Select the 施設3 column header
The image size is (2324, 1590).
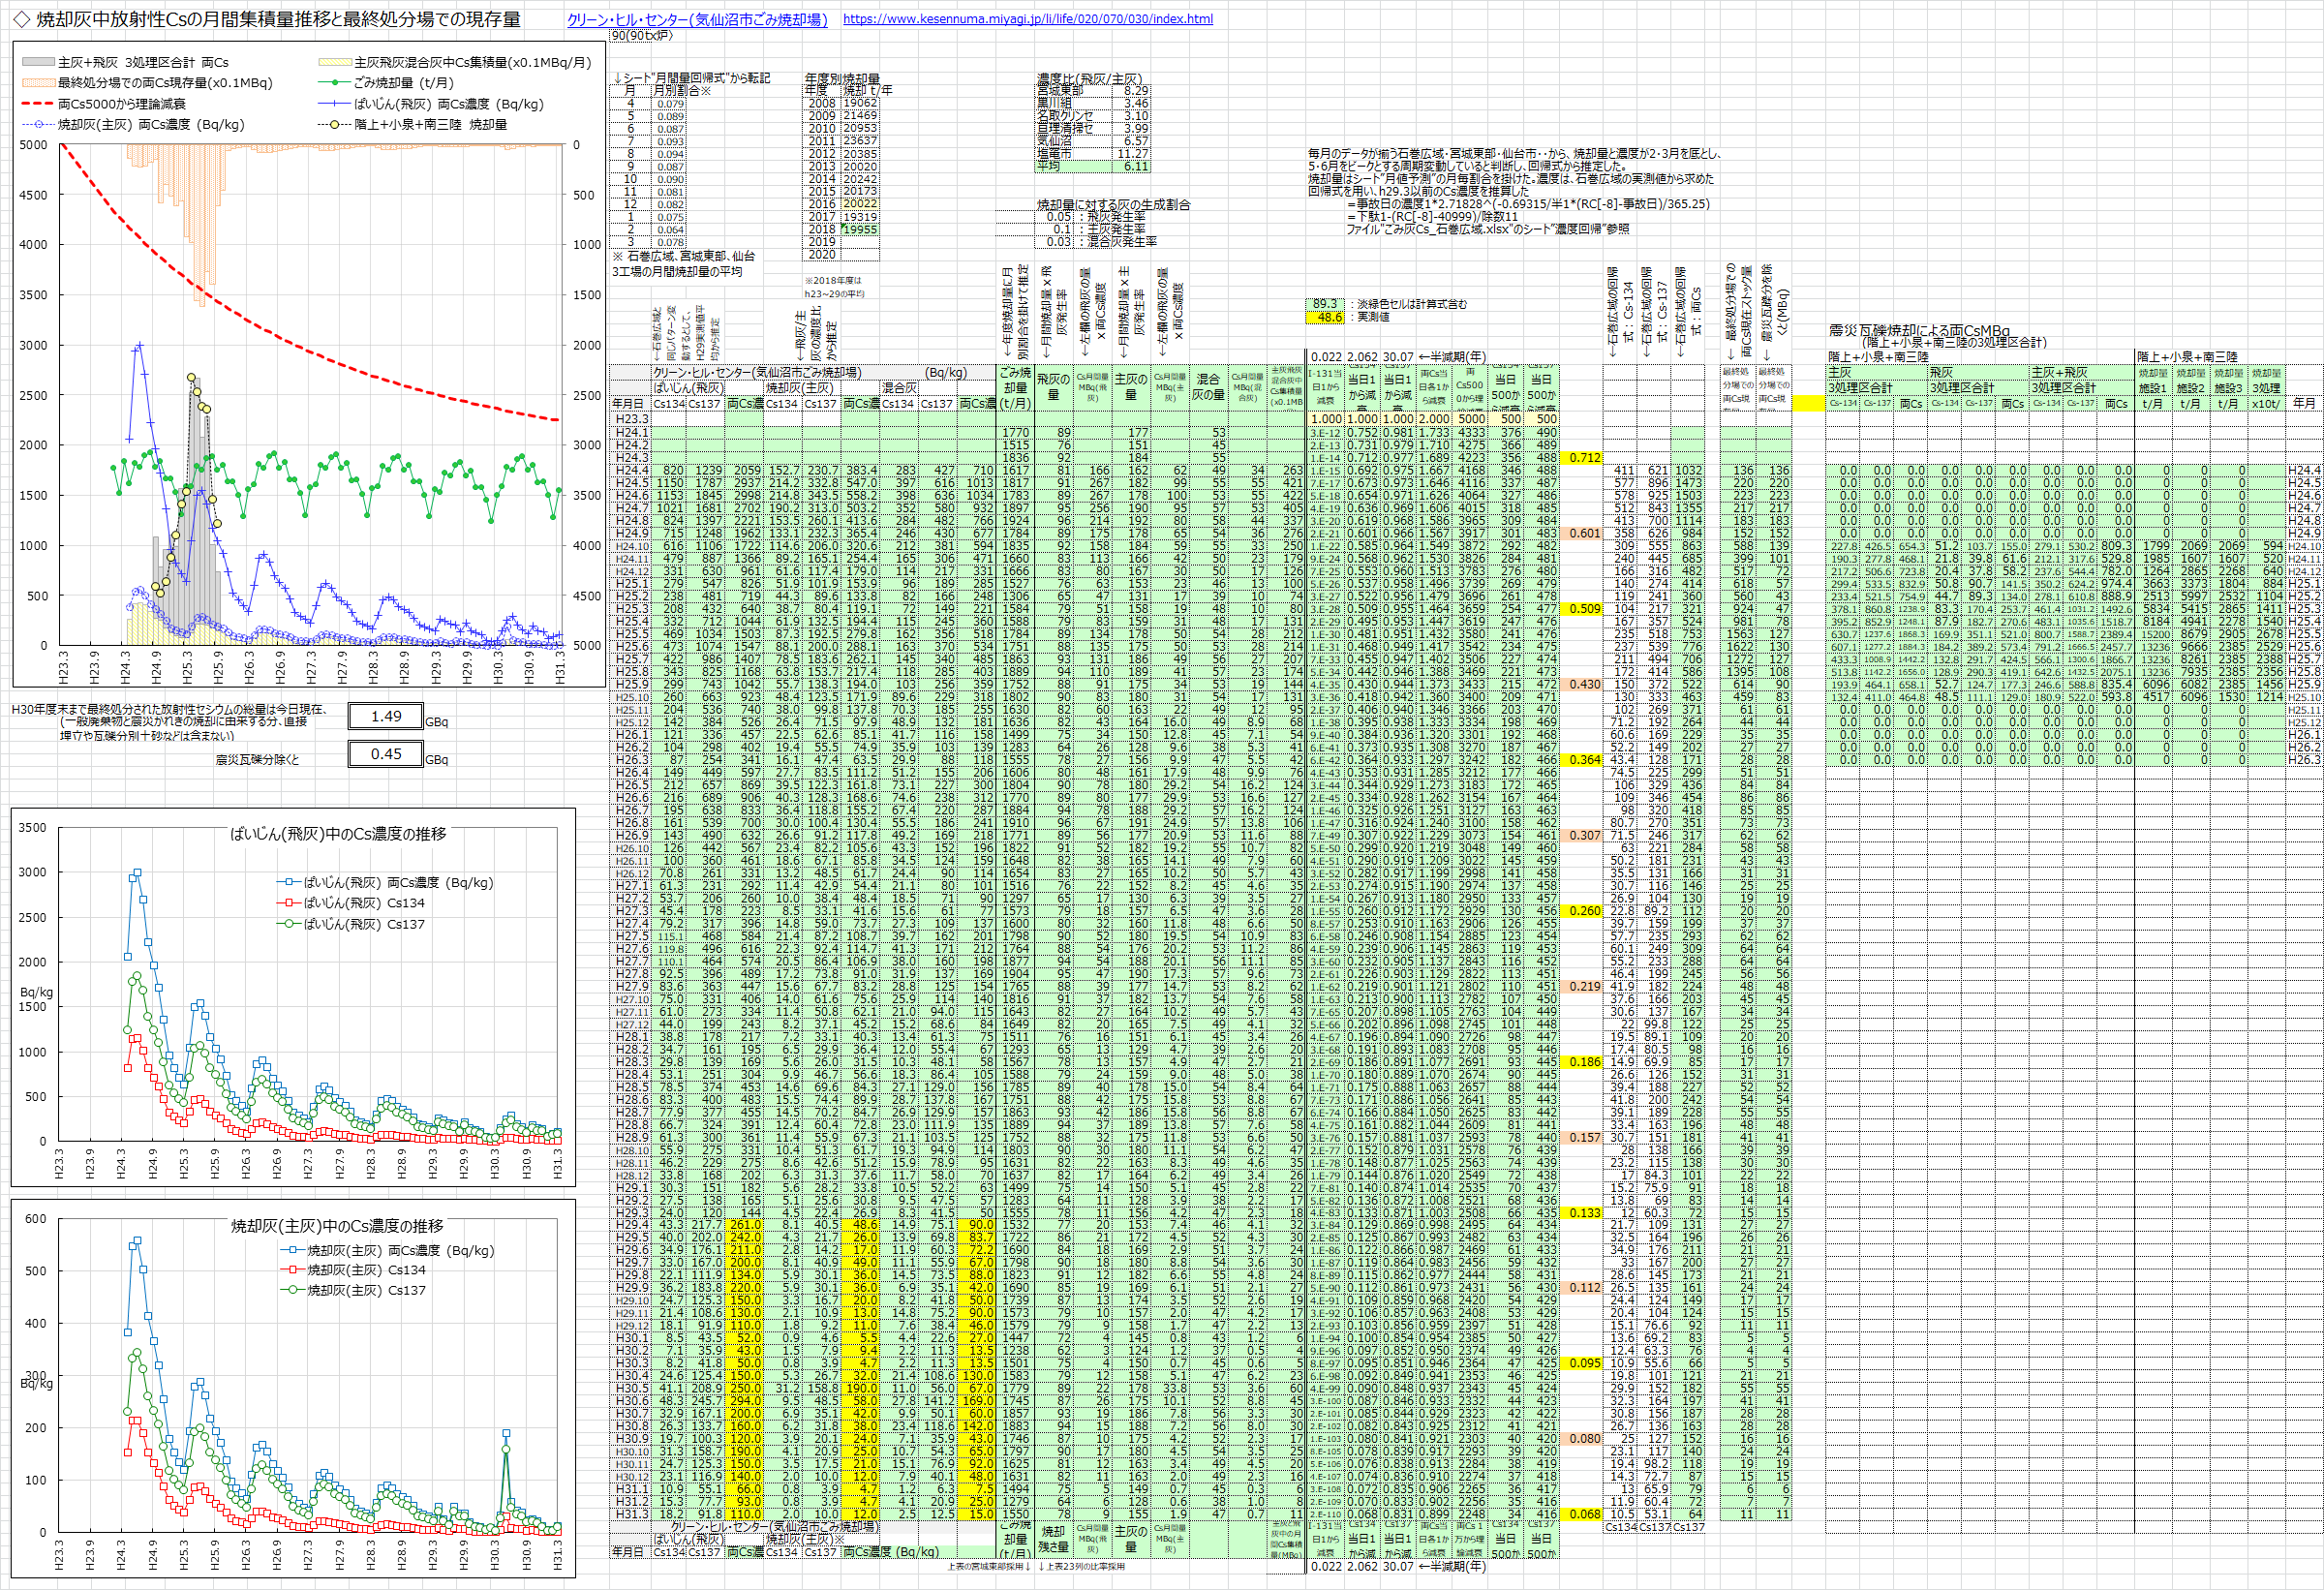click(x=2228, y=388)
